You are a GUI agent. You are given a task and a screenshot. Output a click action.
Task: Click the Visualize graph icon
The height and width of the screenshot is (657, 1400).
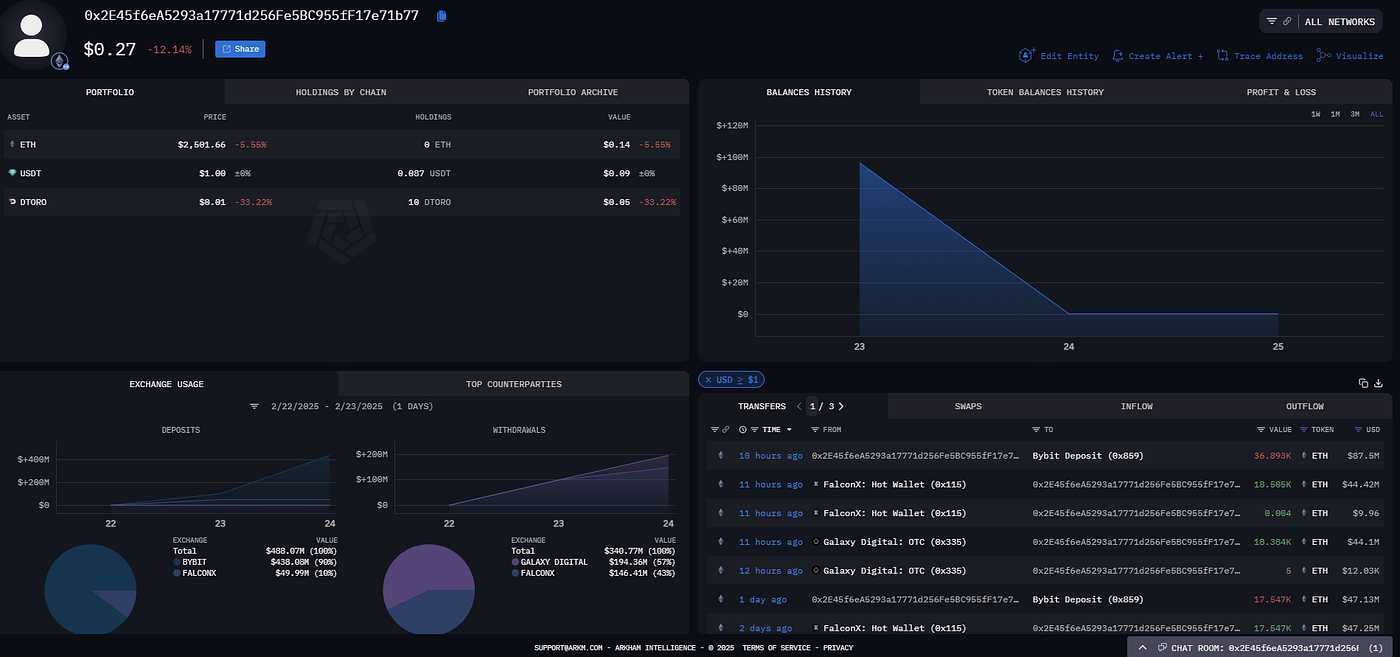[1324, 56]
